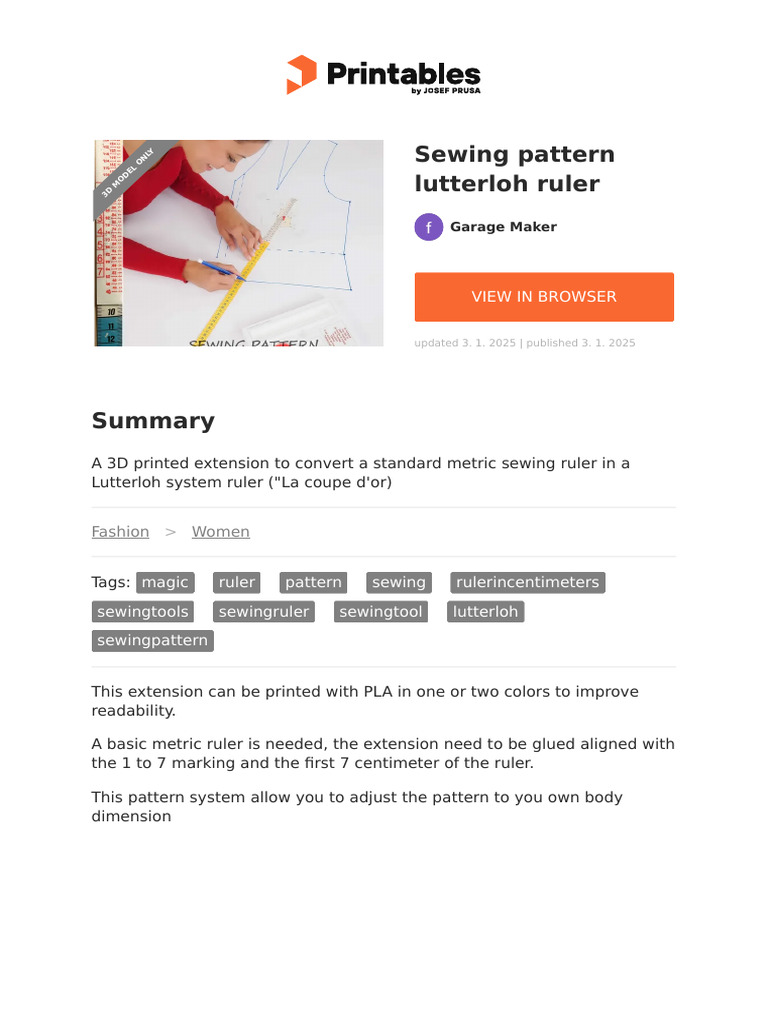Select the sewingruler tag
Viewport: 768px width, 1024px height.
(264, 611)
